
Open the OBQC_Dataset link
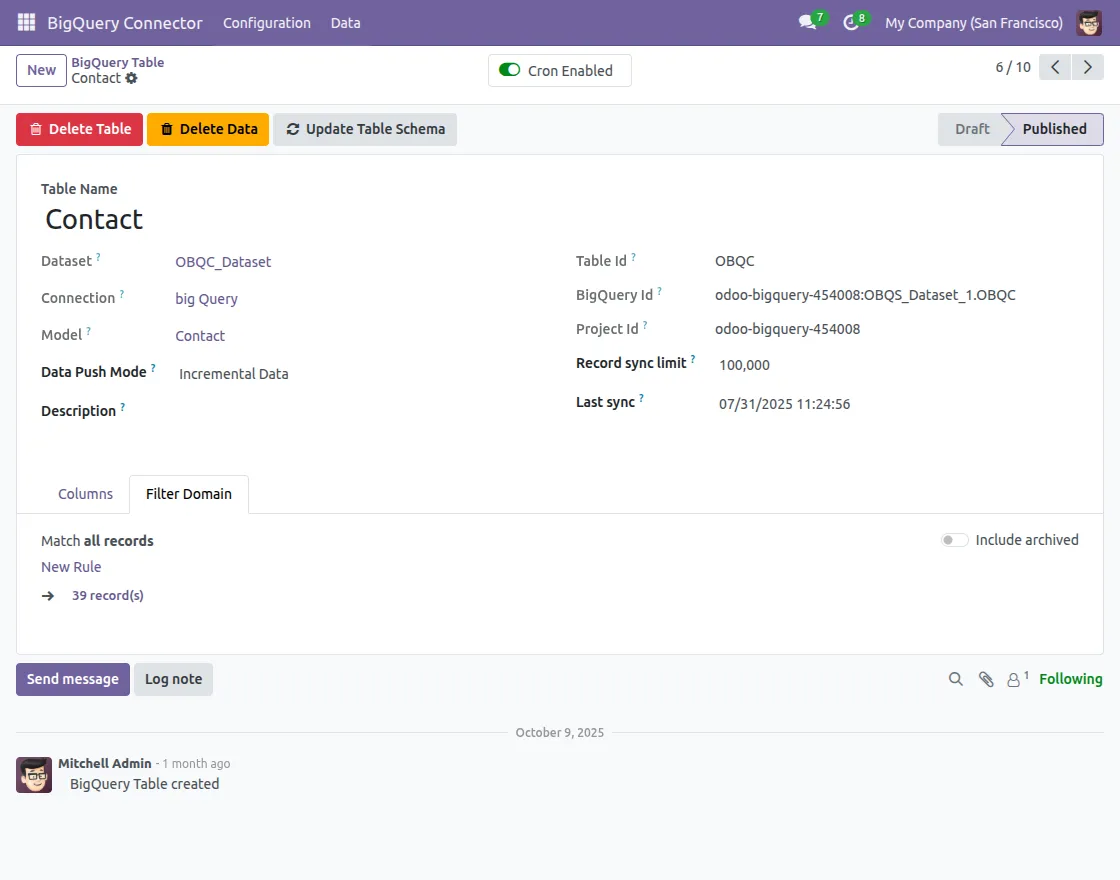point(223,262)
